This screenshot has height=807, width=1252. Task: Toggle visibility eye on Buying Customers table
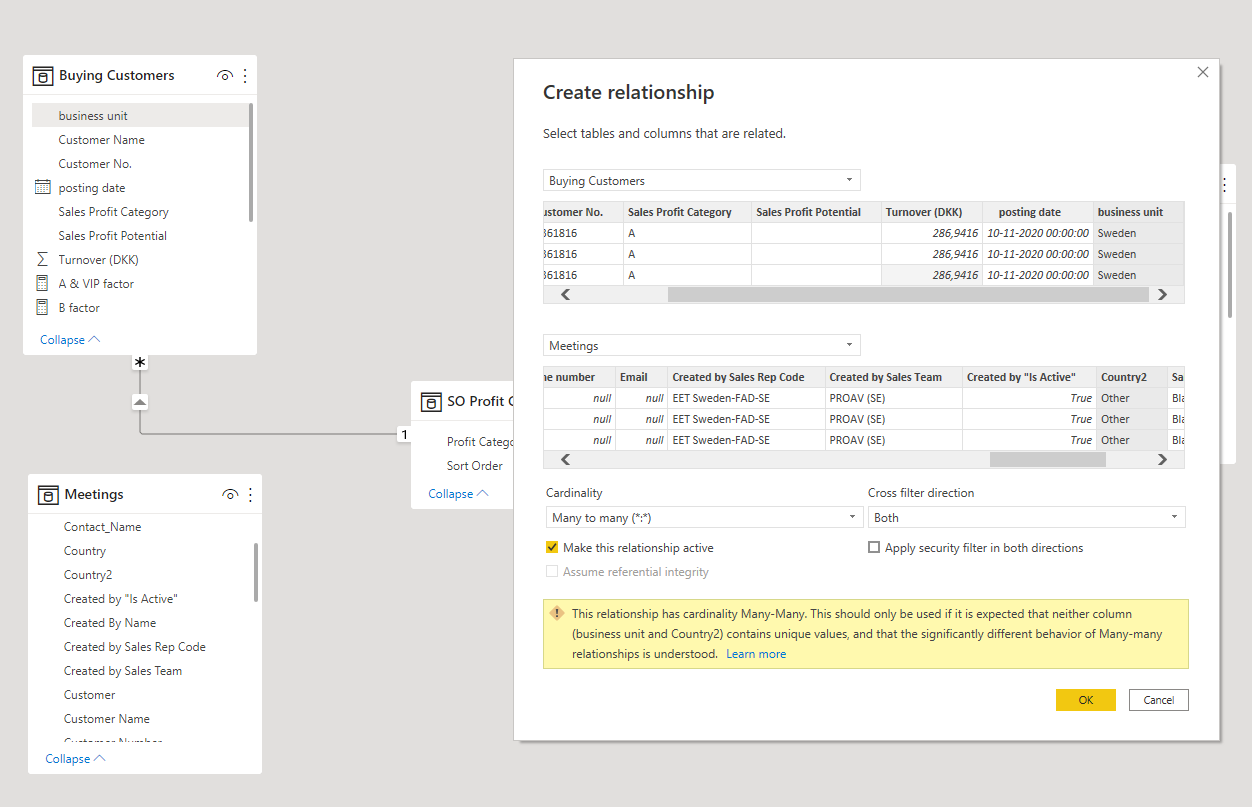tap(225, 76)
